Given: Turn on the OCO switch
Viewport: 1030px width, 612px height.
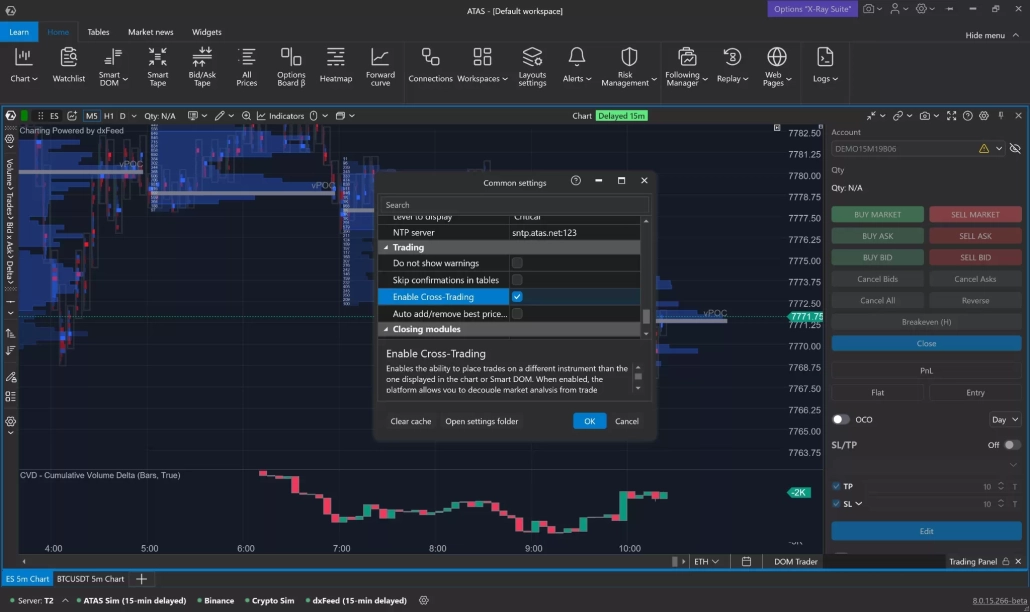Looking at the screenshot, I should pyautogui.click(x=840, y=420).
